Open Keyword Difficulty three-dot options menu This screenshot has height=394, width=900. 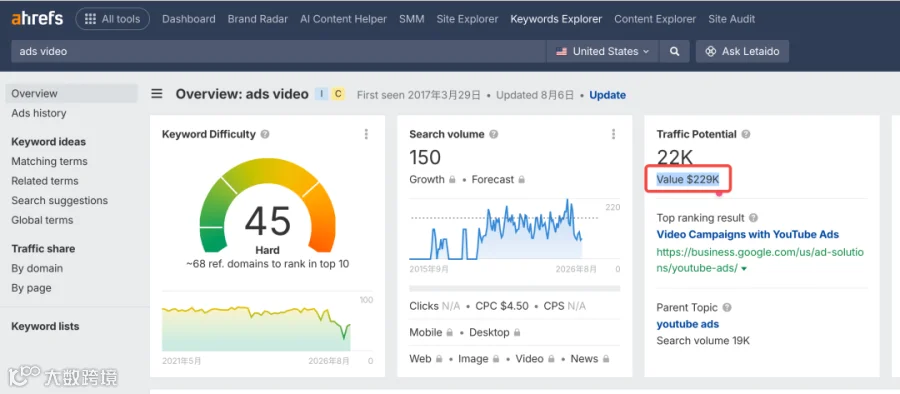click(x=366, y=134)
